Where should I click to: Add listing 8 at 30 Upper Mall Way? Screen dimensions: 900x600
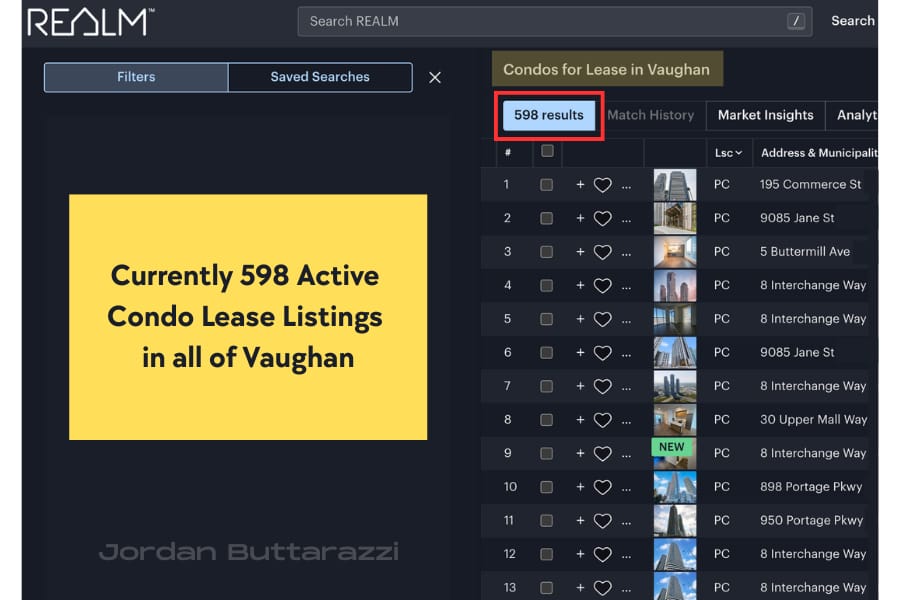click(x=580, y=420)
